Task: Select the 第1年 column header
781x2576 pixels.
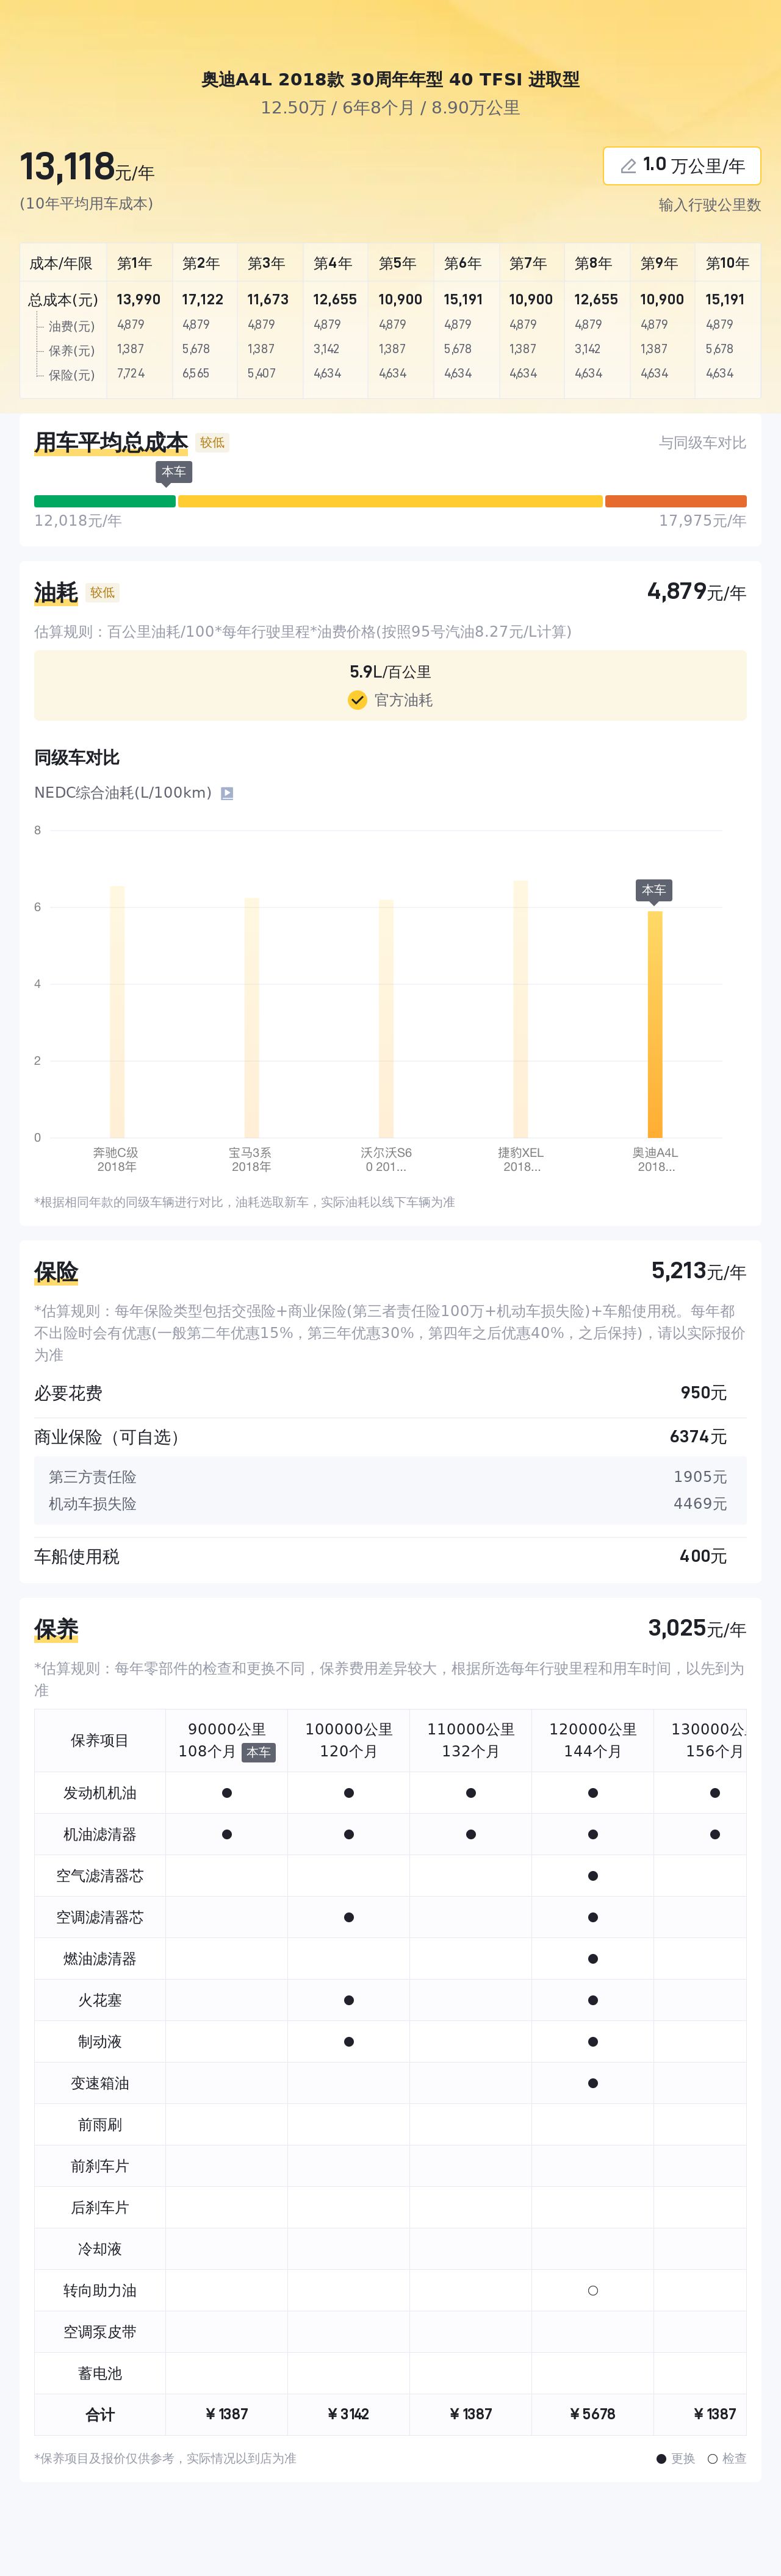Action: (x=135, y=263)
